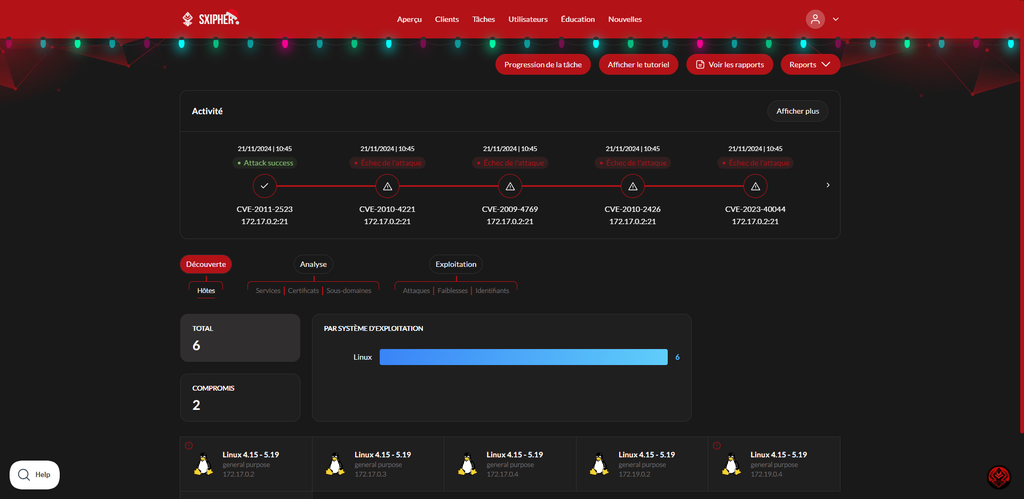Image resolution: width=1024 pixels, height=499 pixels.
Task: Click the penguin icon for host 172.17.0.4
Action: click(x=467, y=464)
